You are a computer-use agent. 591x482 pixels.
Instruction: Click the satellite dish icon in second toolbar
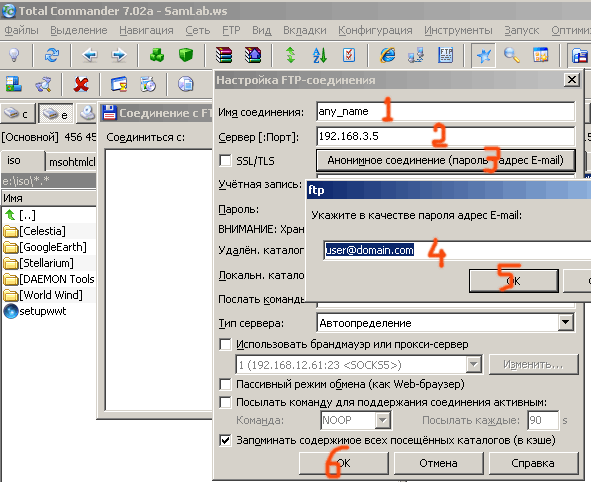pyautogui.click(x=43, y=84)
